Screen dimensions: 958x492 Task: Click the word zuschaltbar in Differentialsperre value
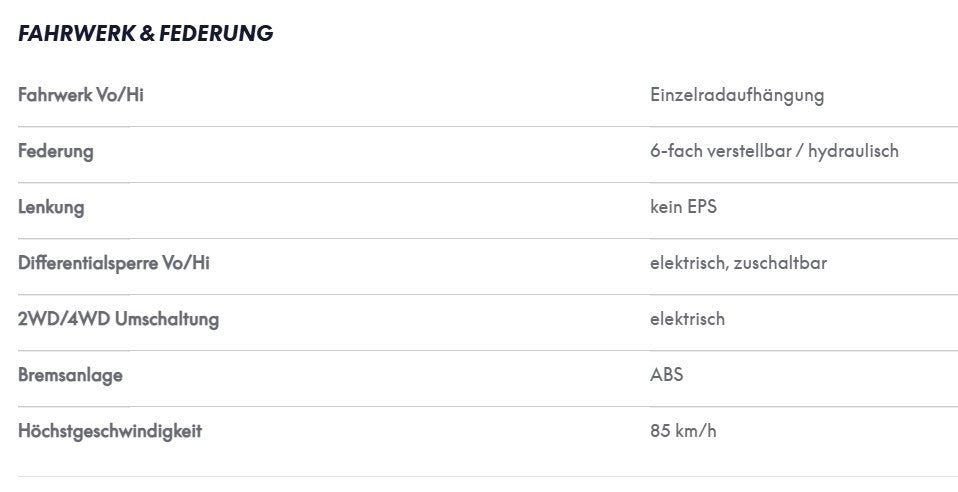tap(780, 263)
